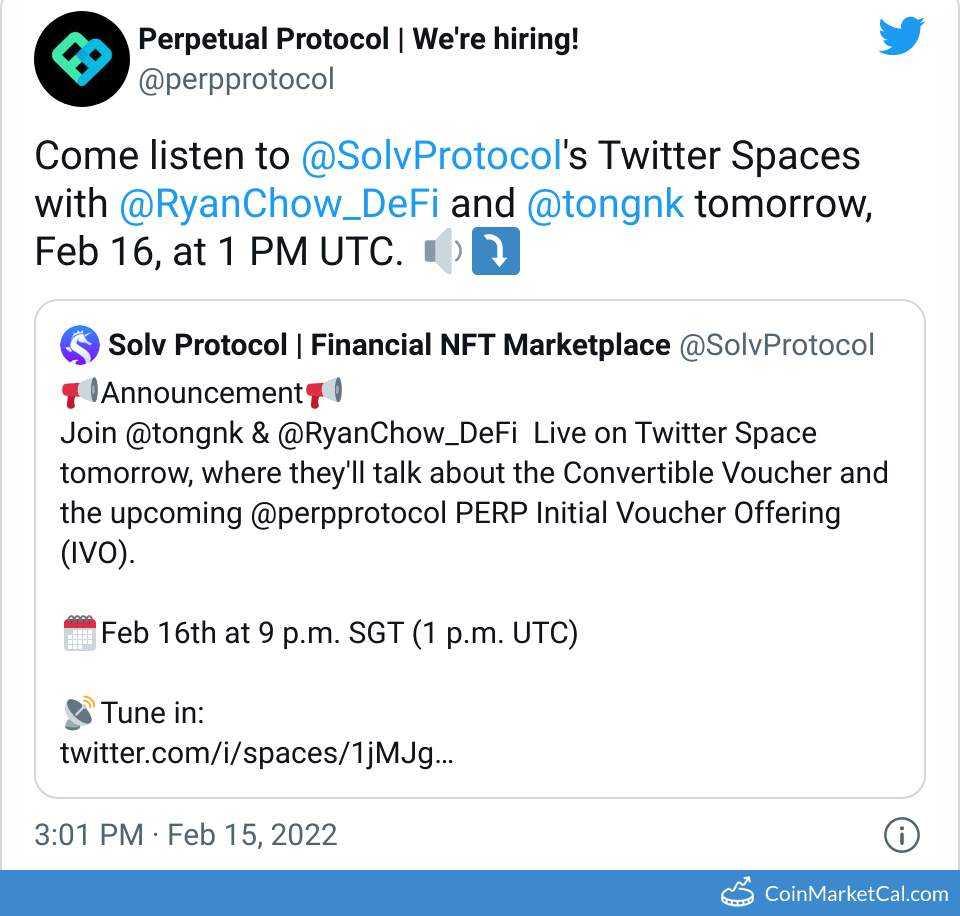Open the CoinMarketCal.com watermark link
Image resolution: width=960 pixels, height=916 pixels.
857,893
